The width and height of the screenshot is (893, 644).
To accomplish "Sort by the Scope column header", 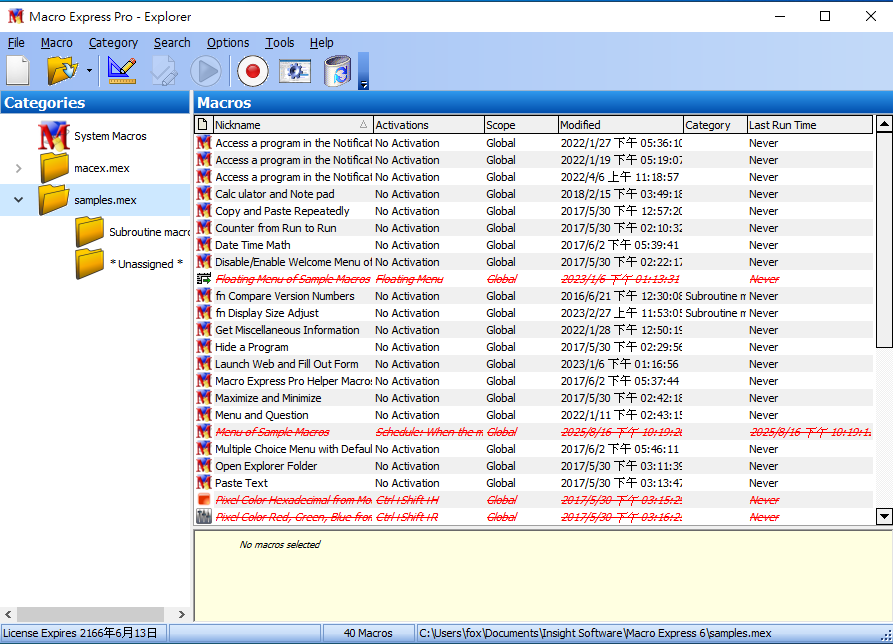I will (x=521, y=125).
